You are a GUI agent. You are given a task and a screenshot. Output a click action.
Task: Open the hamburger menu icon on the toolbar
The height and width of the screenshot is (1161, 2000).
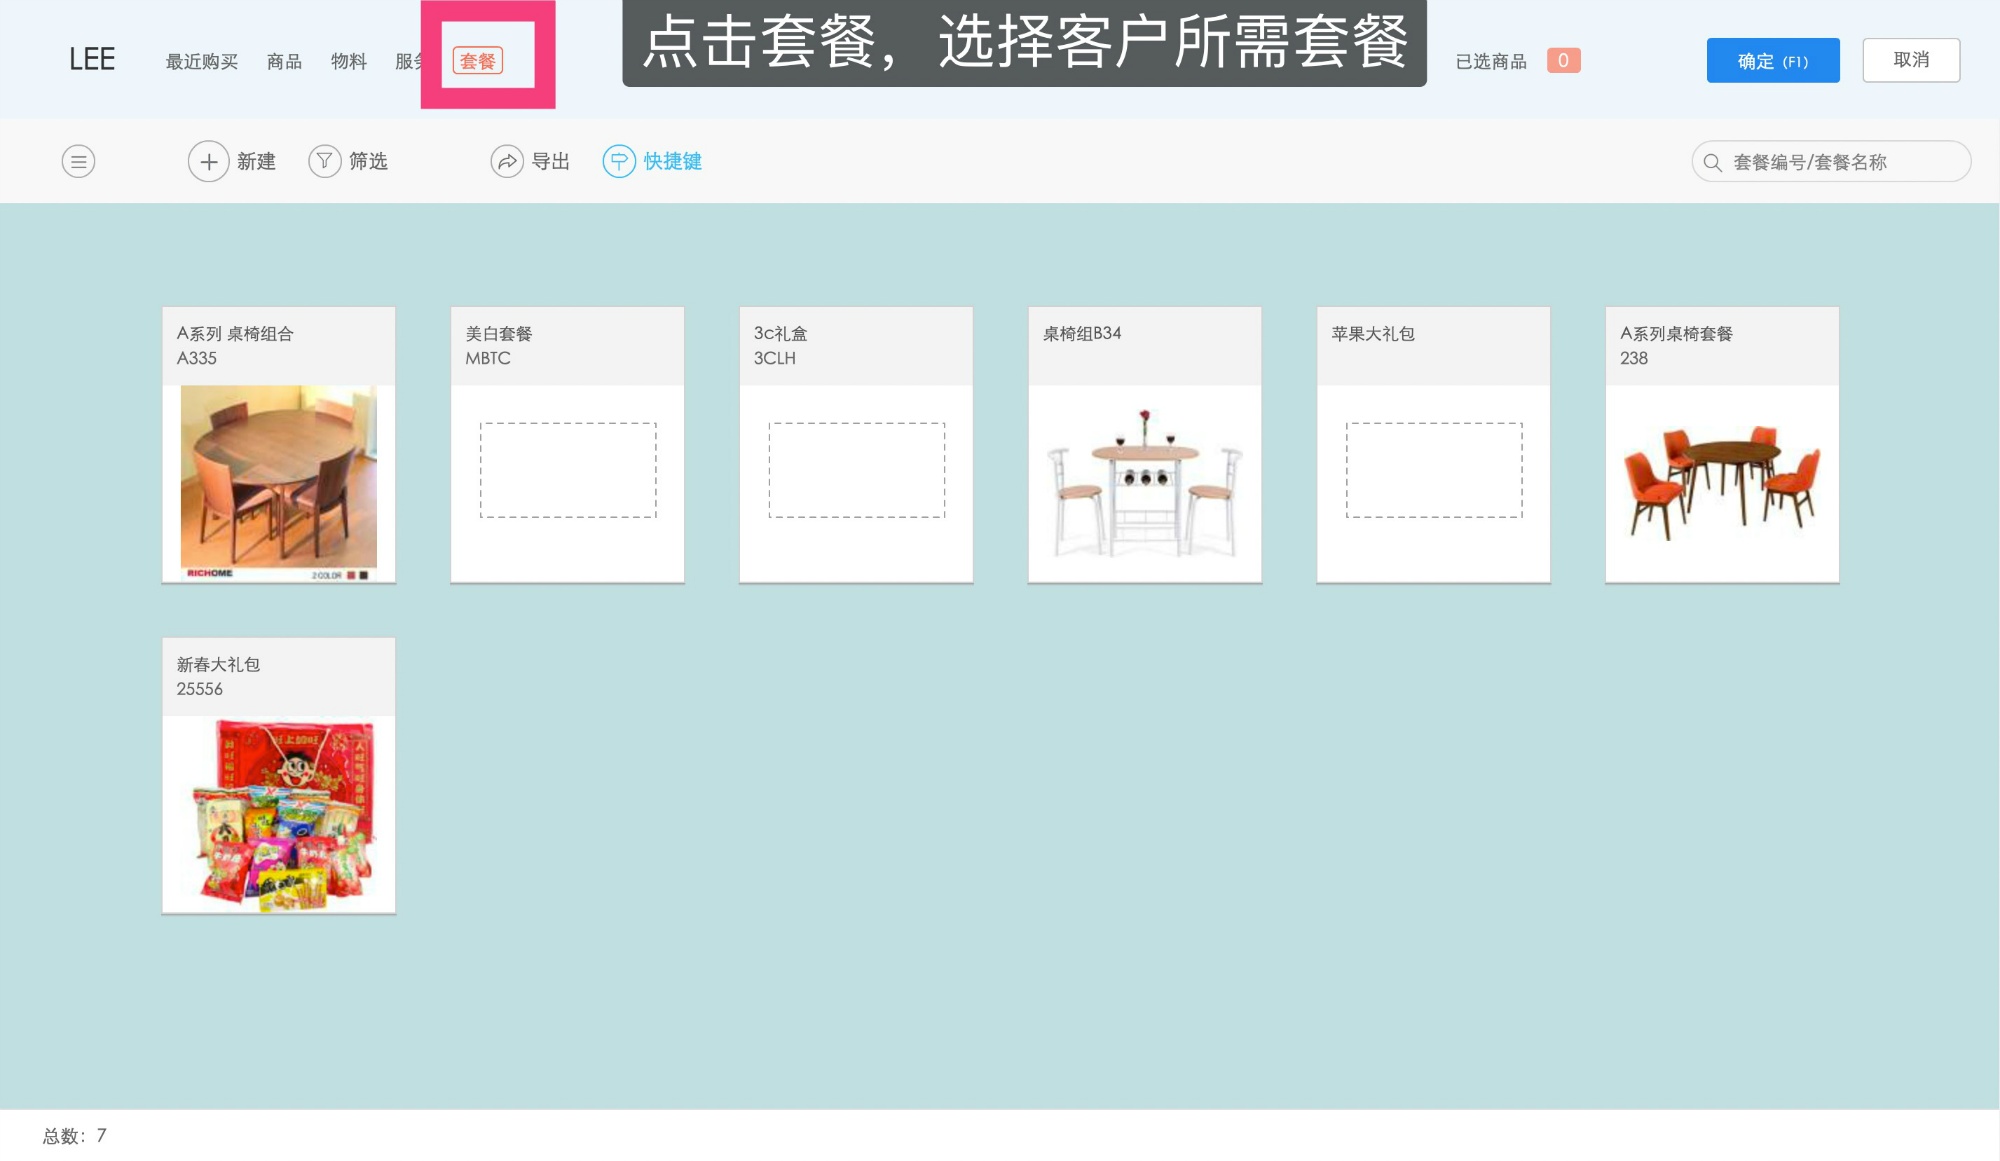tap(78, 161)
